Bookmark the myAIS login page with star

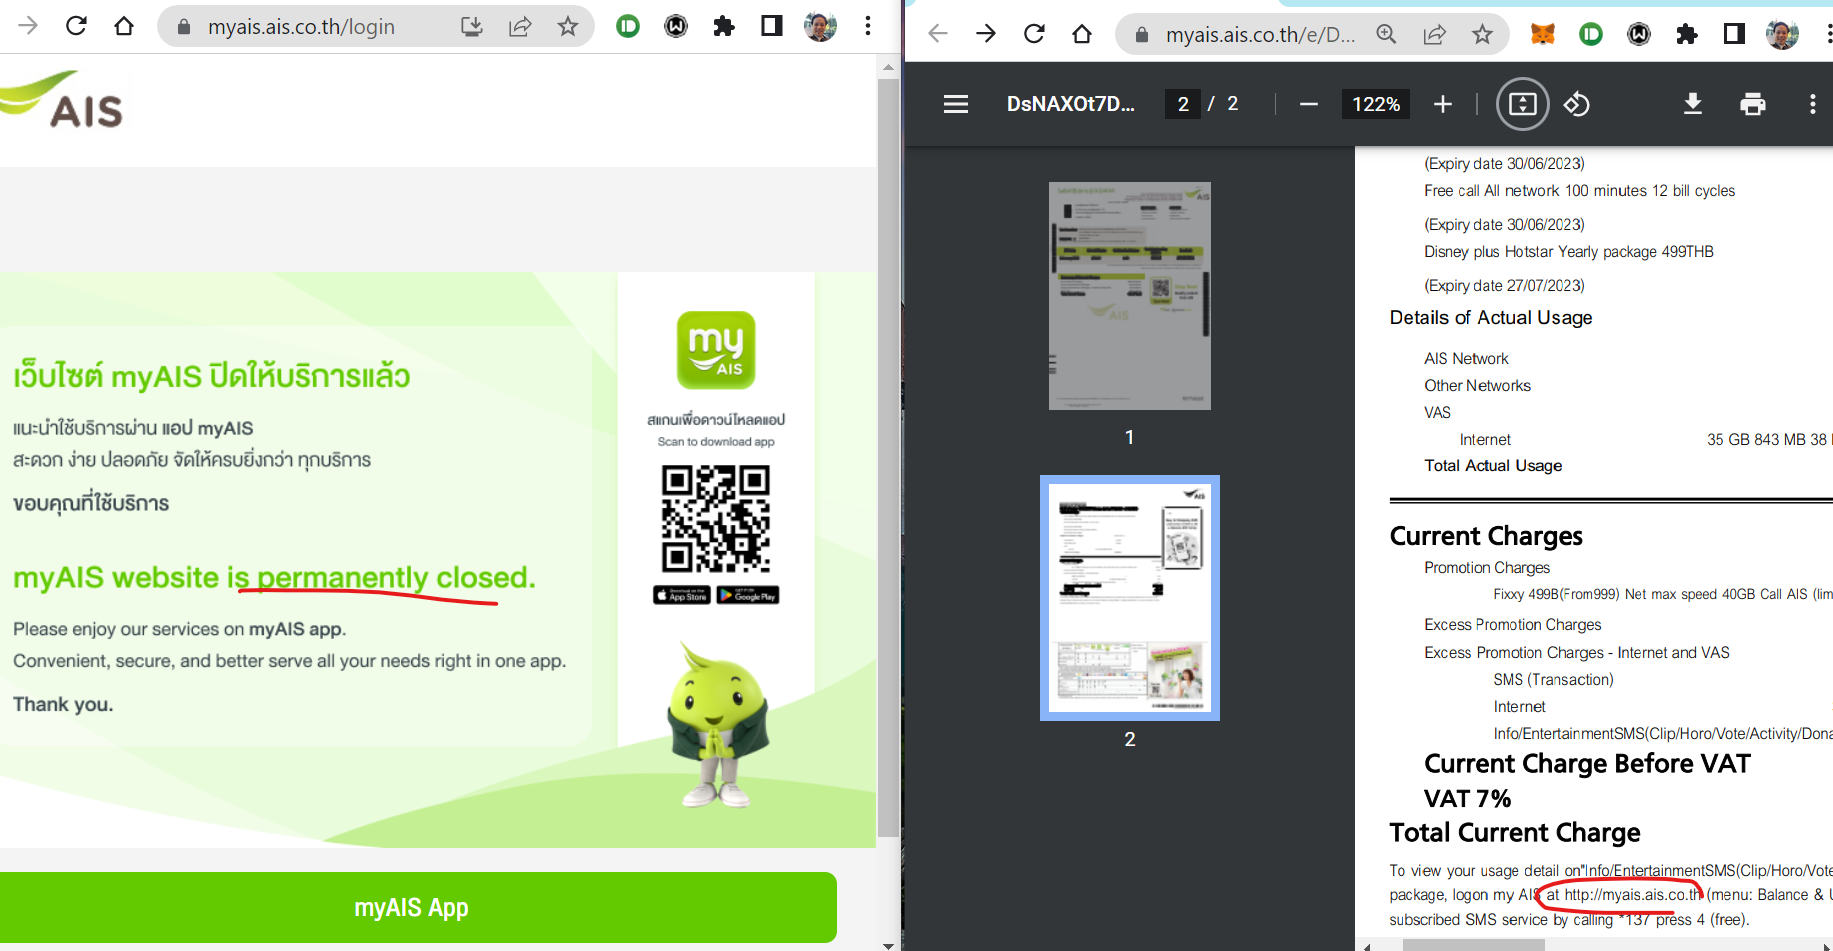[568, 27]
